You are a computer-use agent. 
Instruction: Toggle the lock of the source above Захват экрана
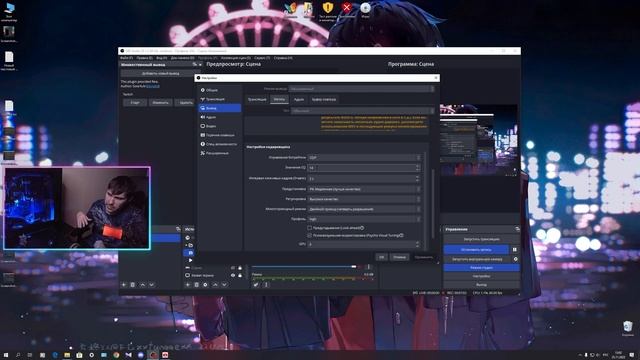[x=240, y=268]
